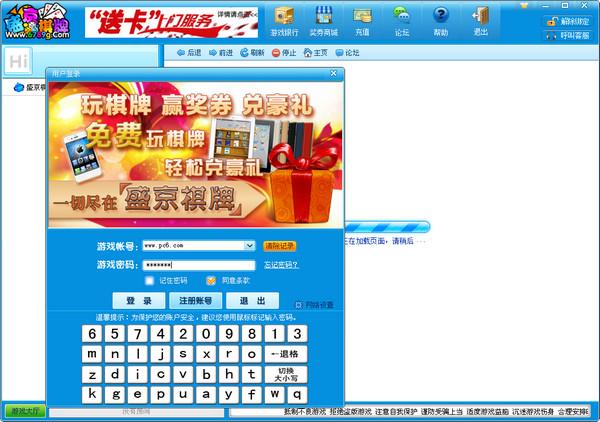Click the 登录 login button
Screen dimensions: 600x422
[x=139, y=301]
